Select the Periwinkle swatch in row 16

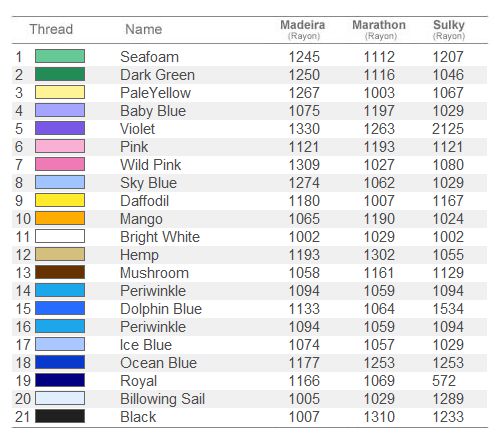point(60,326)
